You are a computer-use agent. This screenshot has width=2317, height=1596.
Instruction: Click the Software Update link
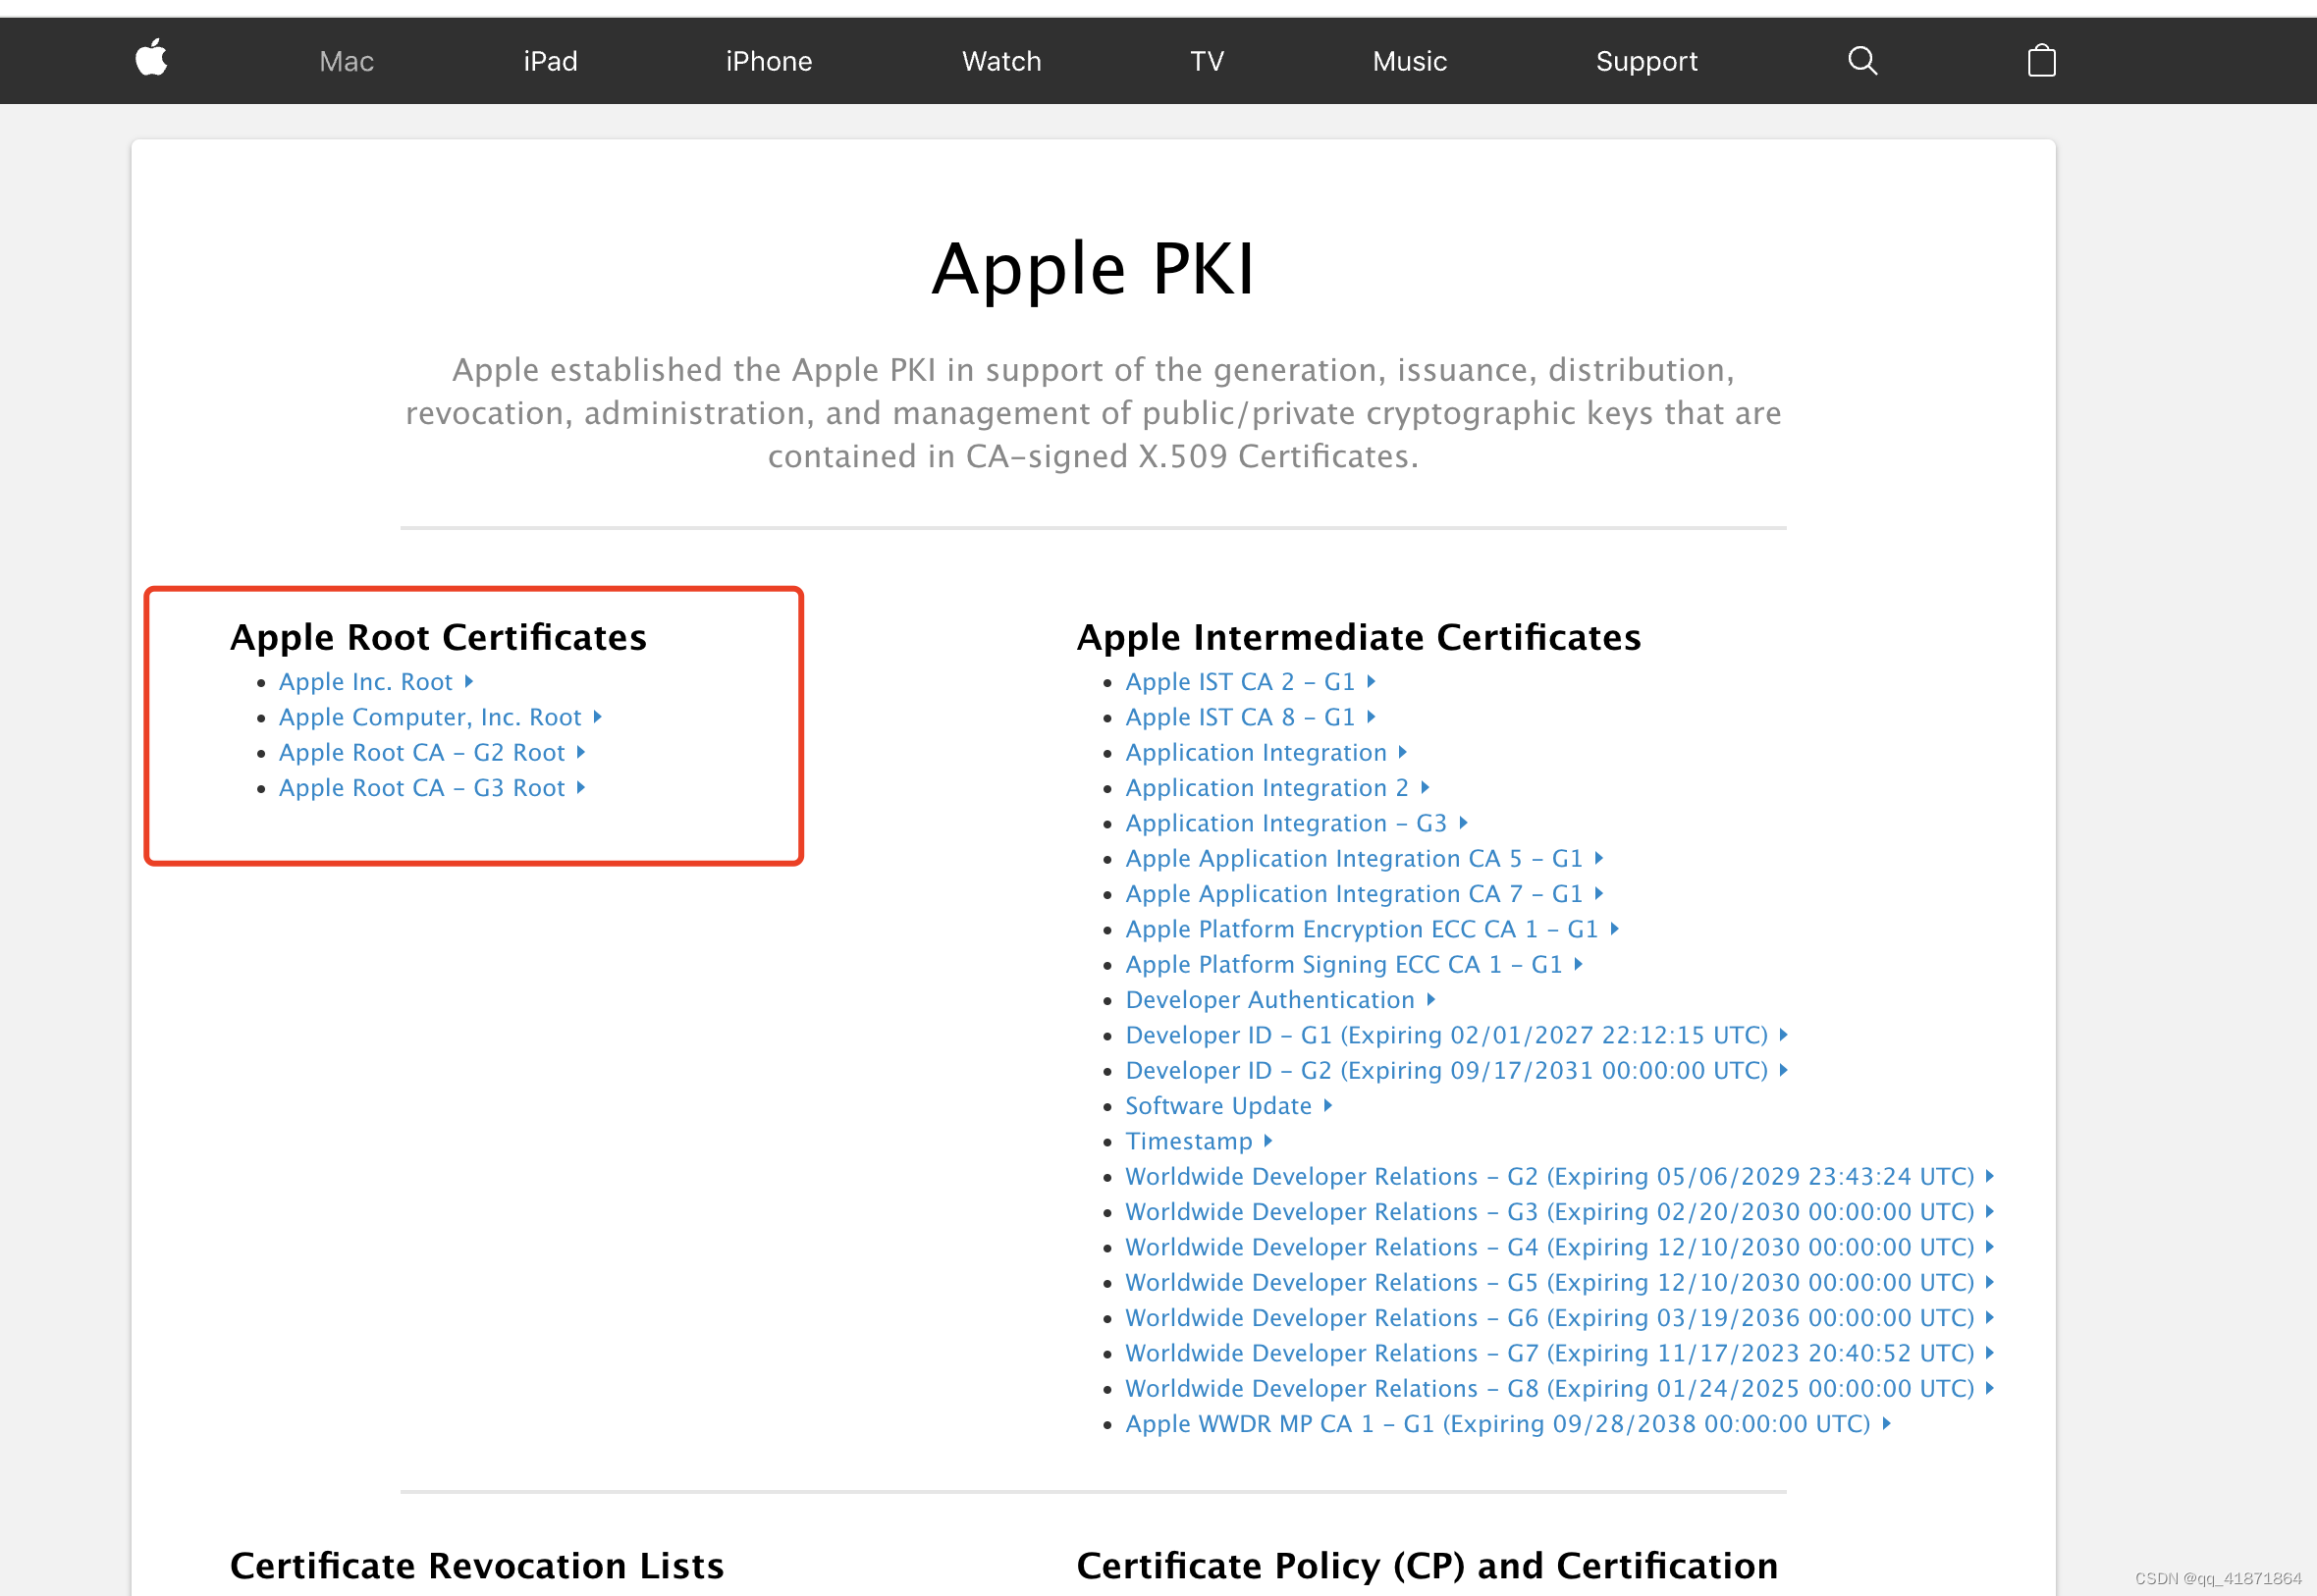pos(1229,1106)
